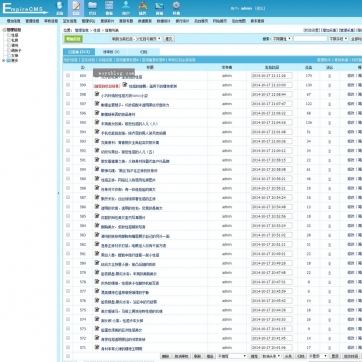Click the title icon in row ID 574
The image size is (362, 362).
97,319
